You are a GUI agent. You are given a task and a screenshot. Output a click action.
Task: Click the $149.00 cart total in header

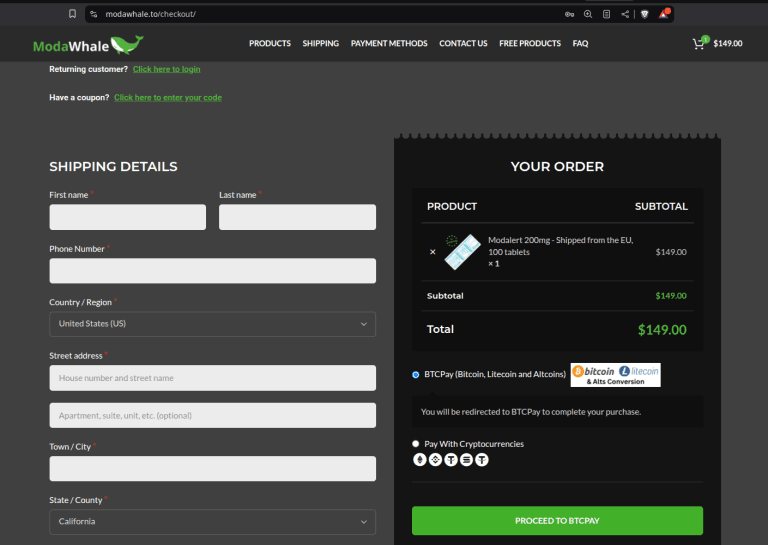pos(728,44)
